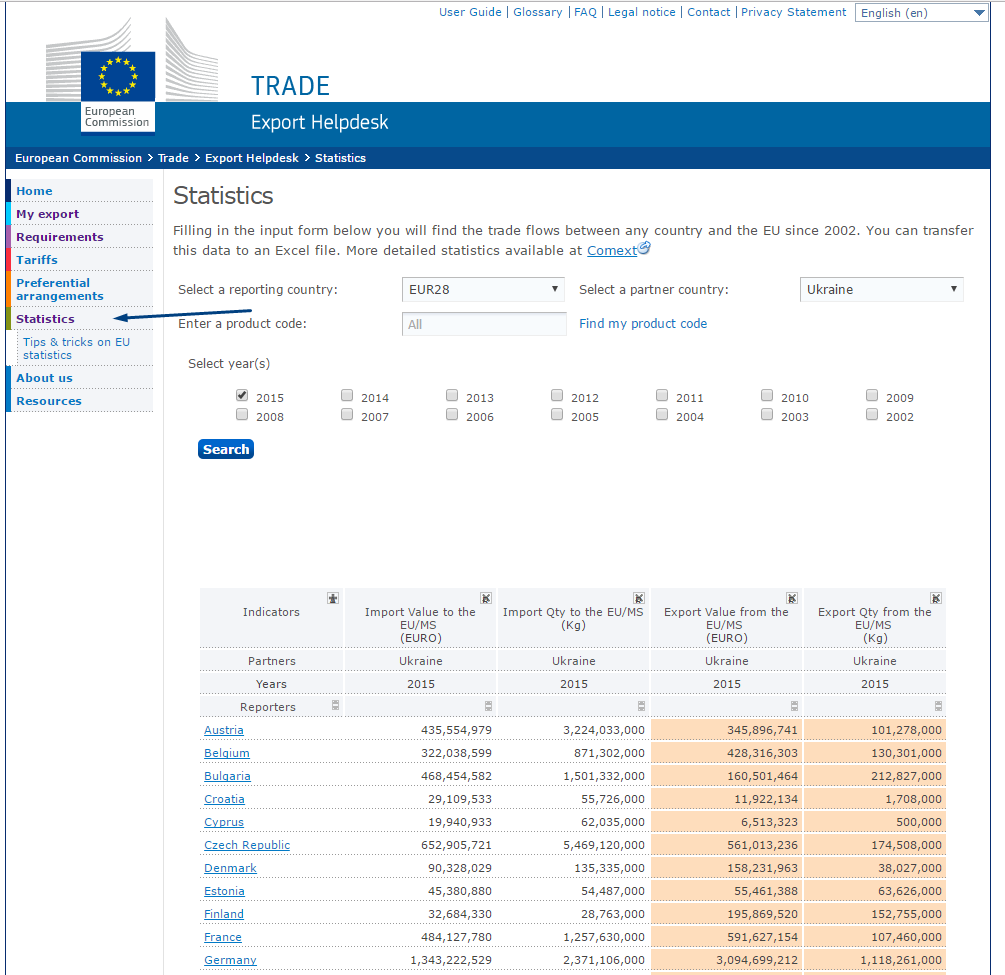Click the Export Qty column header icon
1005x975 pixels.
[935, 598]
